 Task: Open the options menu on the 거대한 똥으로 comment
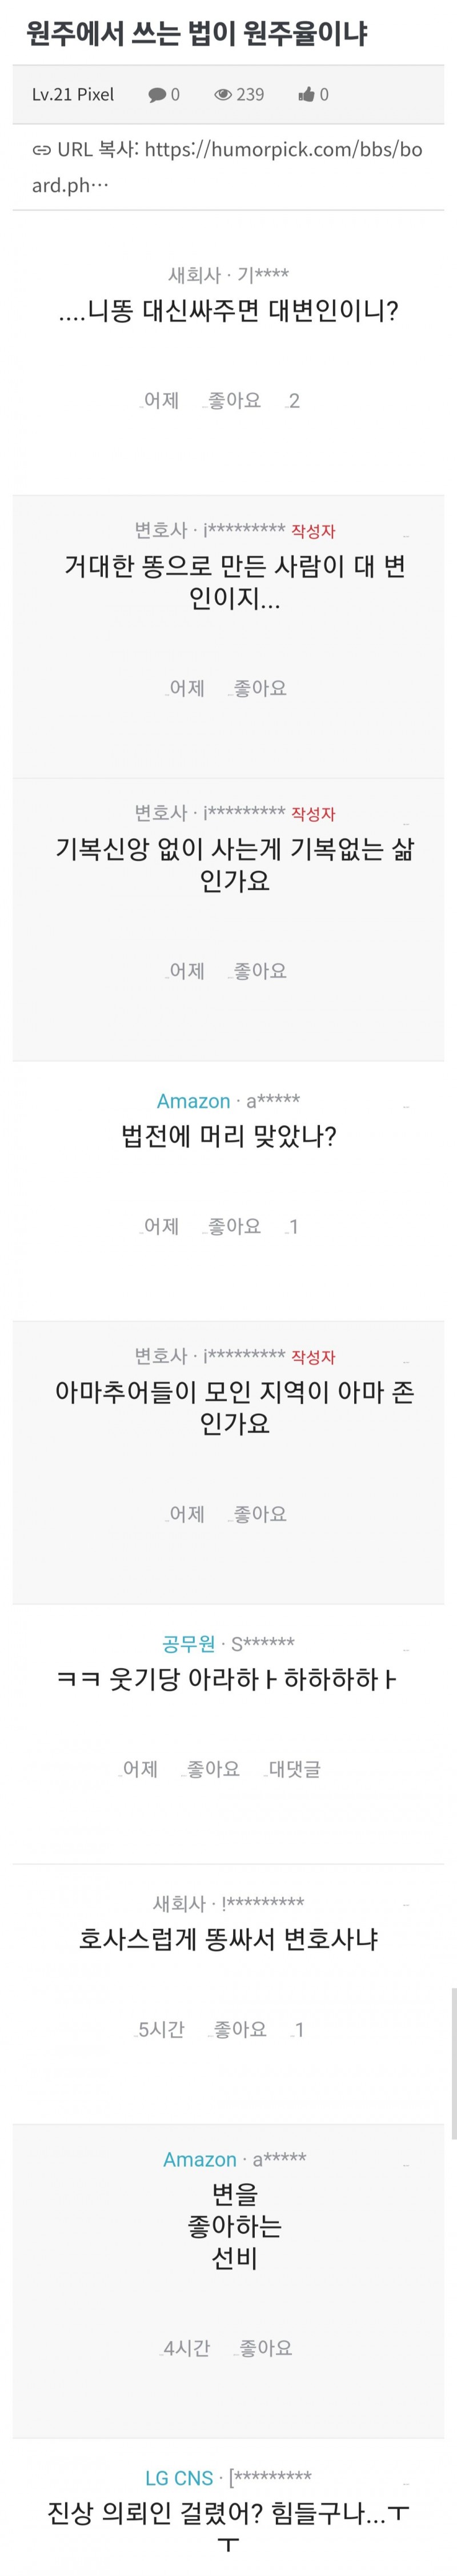[x=406, y=536]
